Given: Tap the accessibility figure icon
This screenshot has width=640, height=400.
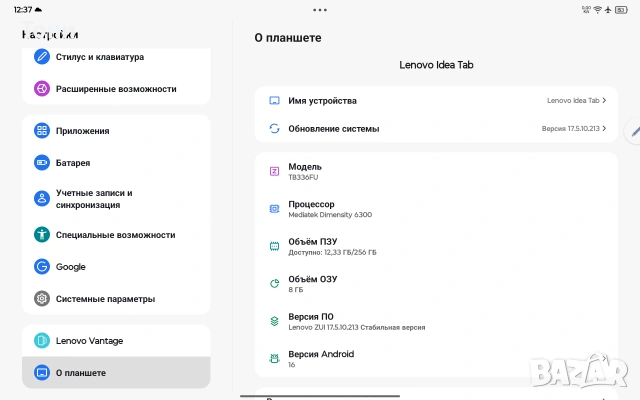Looking at the screenshot, I should [x=42, y=235].
